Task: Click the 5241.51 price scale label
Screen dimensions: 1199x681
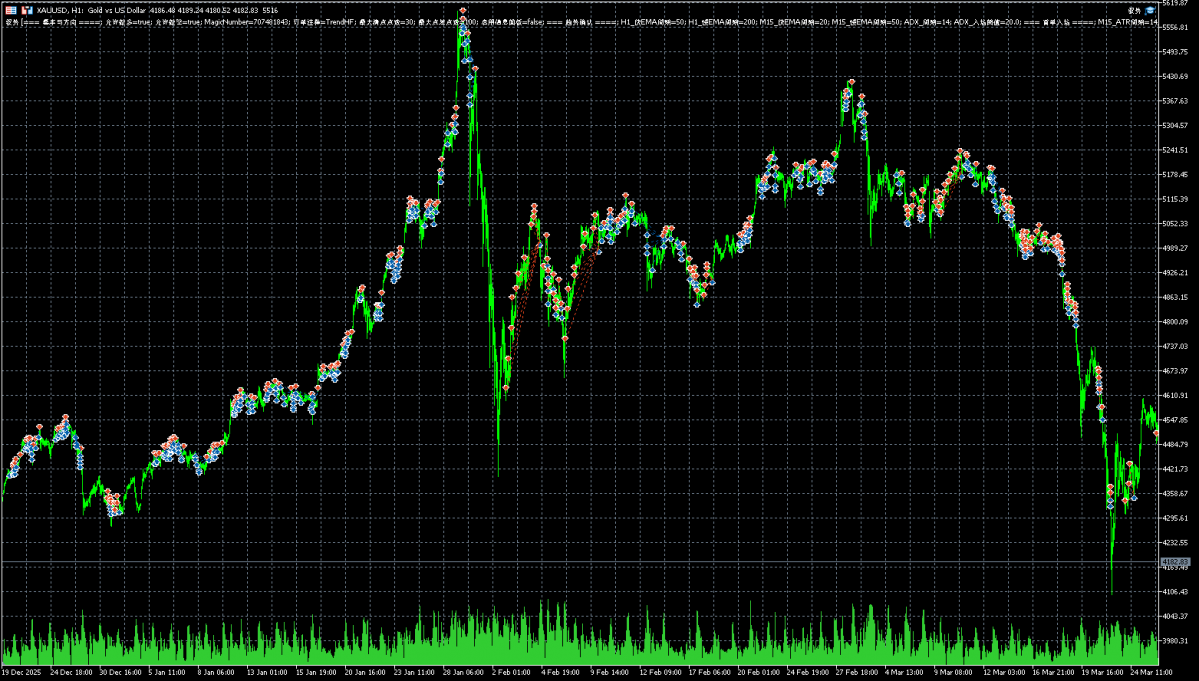Action: point(1175,150)
